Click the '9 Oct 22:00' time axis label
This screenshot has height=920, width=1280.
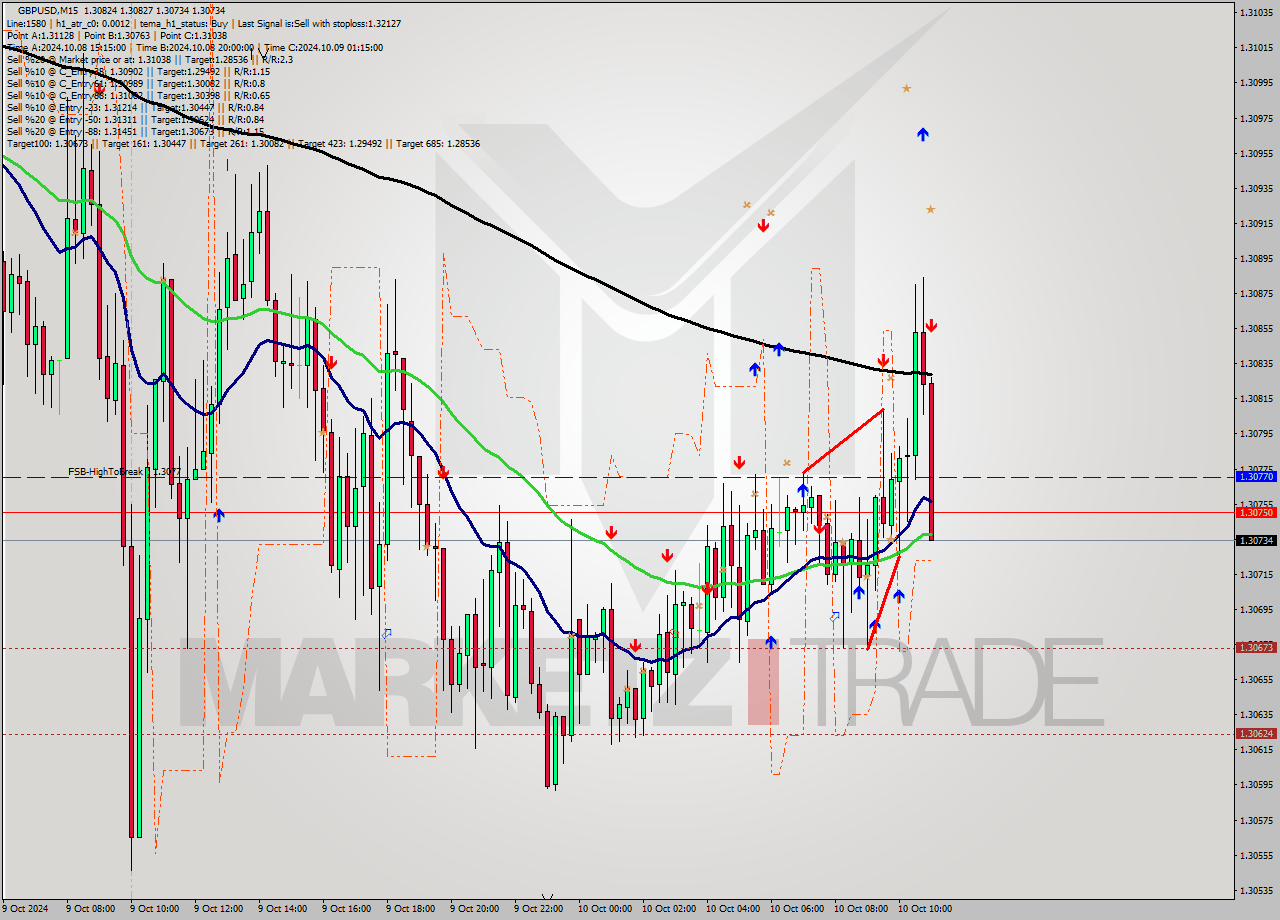(x=538, y=909)
